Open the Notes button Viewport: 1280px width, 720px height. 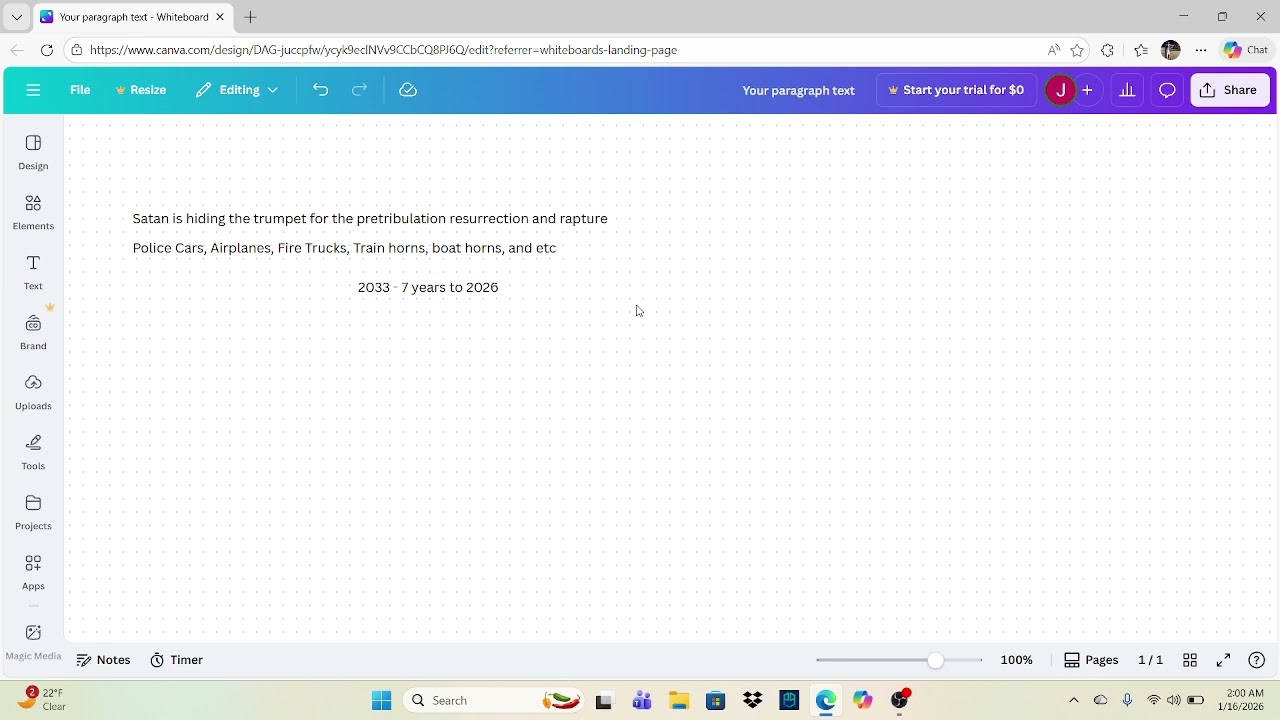(x=104, y=660)
